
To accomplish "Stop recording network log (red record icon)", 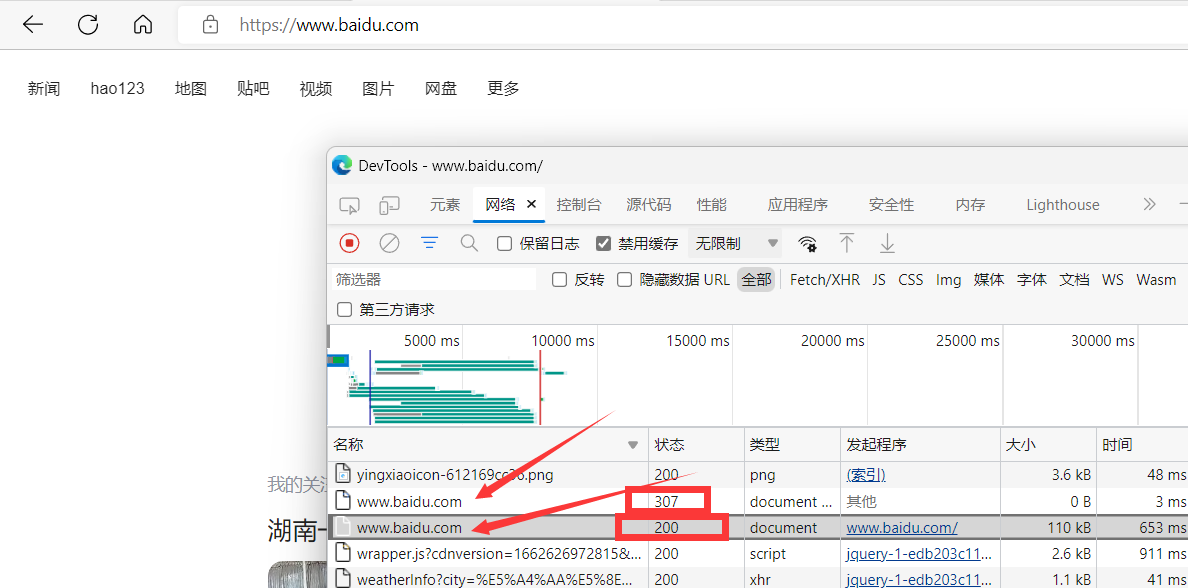I will (x=349, y=243).
